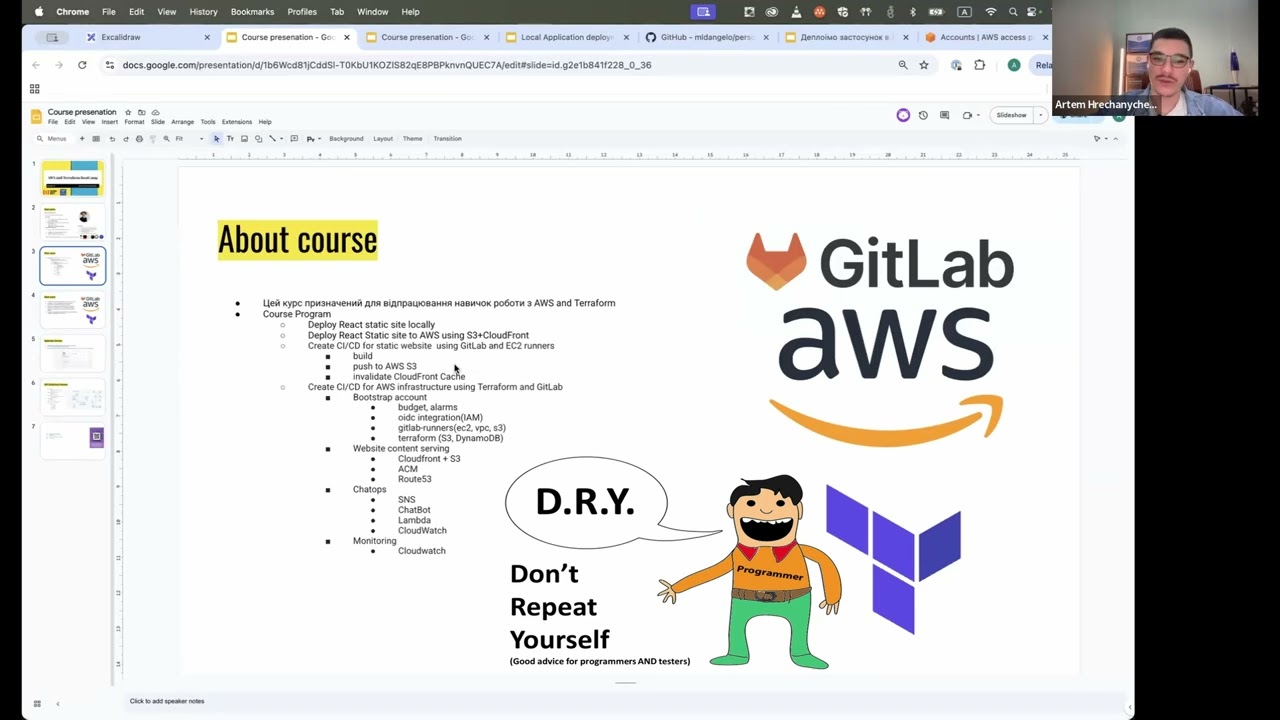Add a new slide with plus icon
The height and width of the screenshot is (720, 1280).
point(82,138)
